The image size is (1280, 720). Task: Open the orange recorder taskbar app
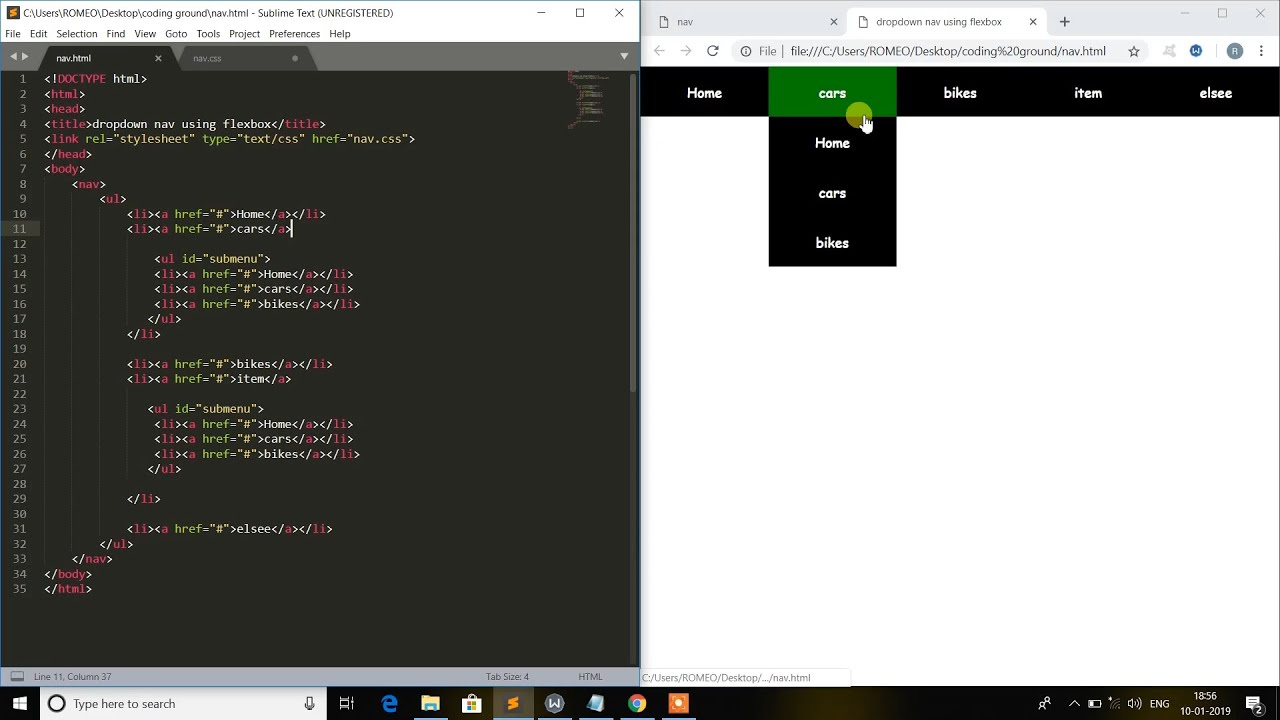pyautogui.click(x=678, y=704)
